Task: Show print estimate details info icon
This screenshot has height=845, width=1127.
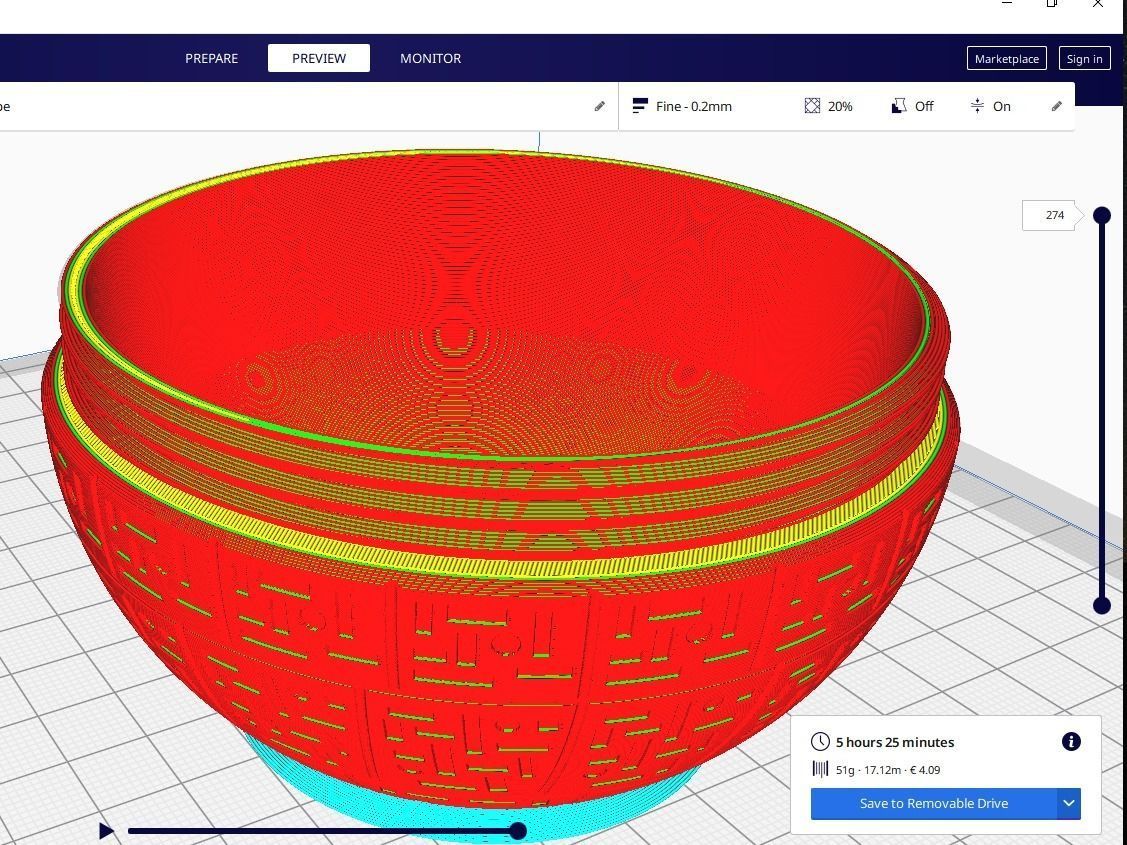Action: point(1071,742)
